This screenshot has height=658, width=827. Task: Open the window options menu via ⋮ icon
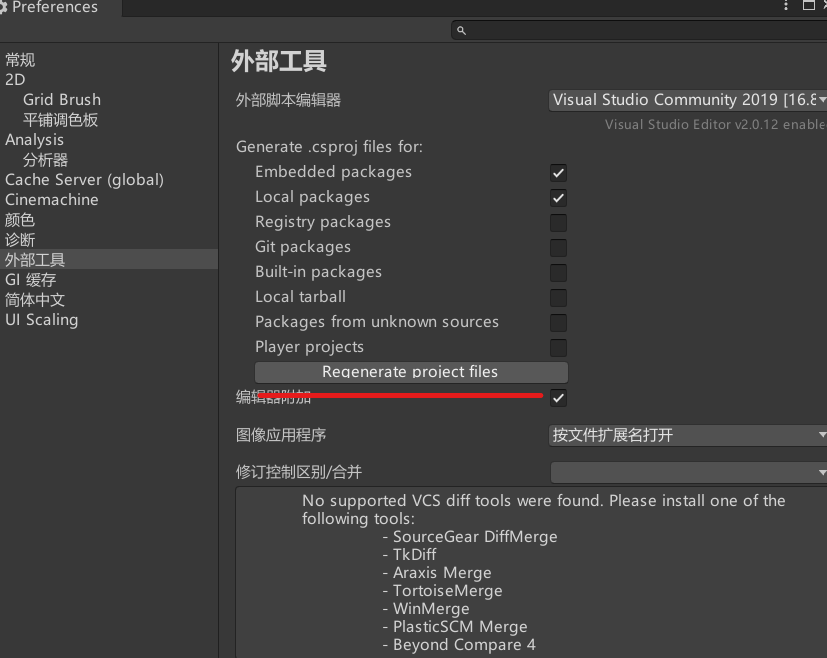[x=786, y=7]
